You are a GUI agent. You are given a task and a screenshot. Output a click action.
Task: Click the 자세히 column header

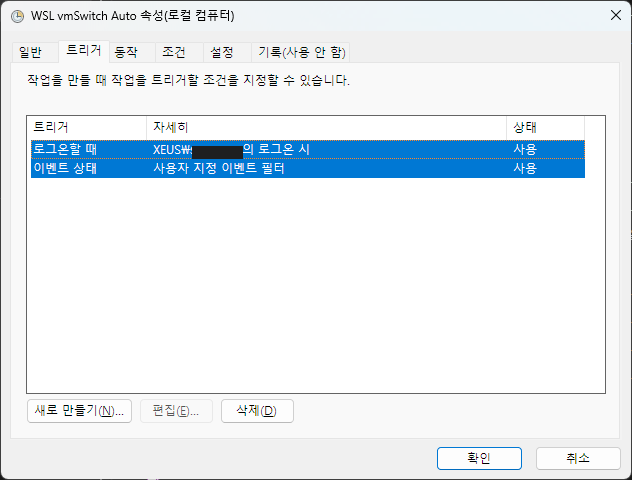(x=326, y=127)
